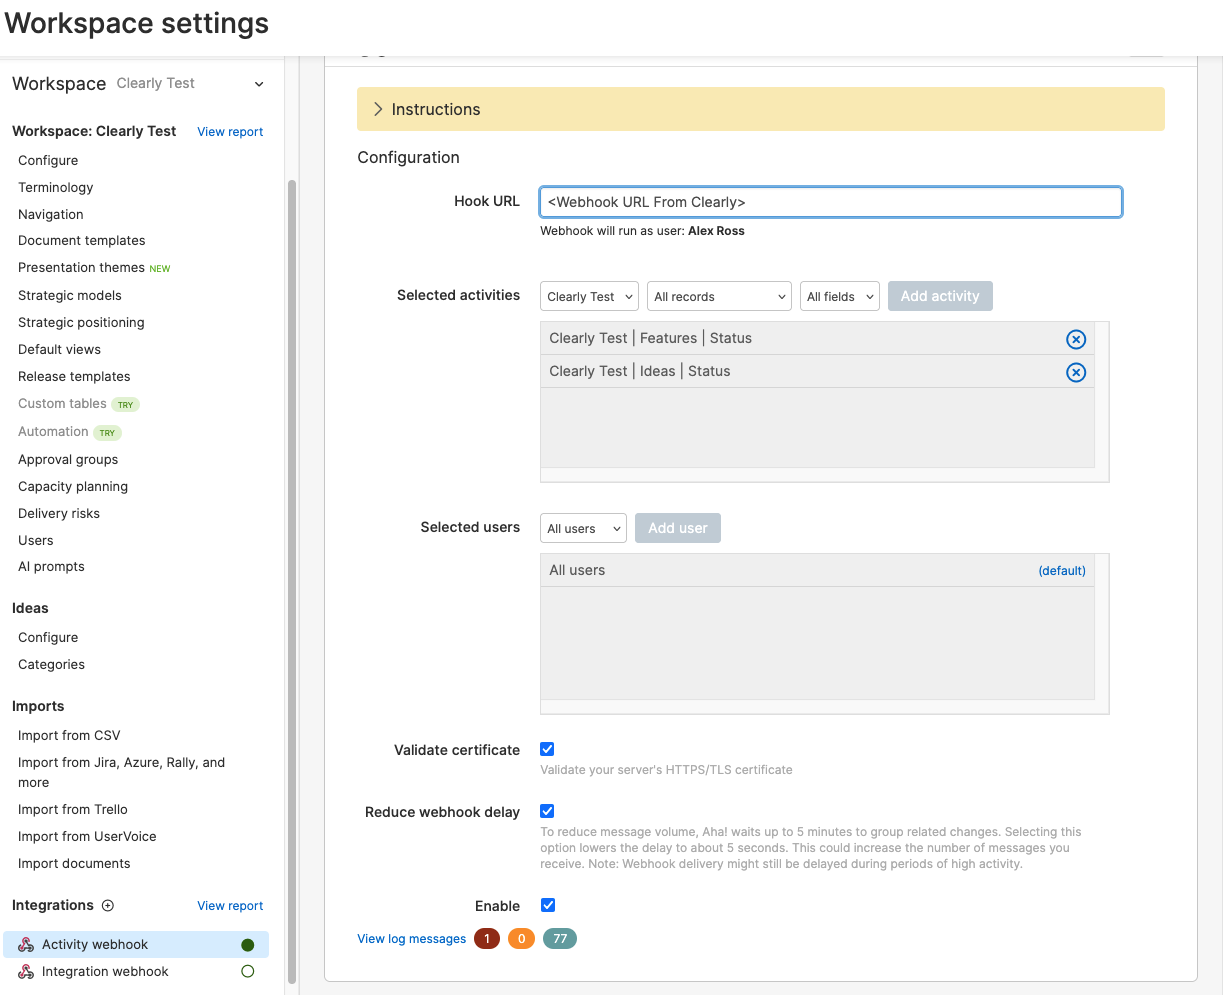Open Import from UserVoice
The height and width of the screenshot is (995, 1223).
tap(87, 836)
